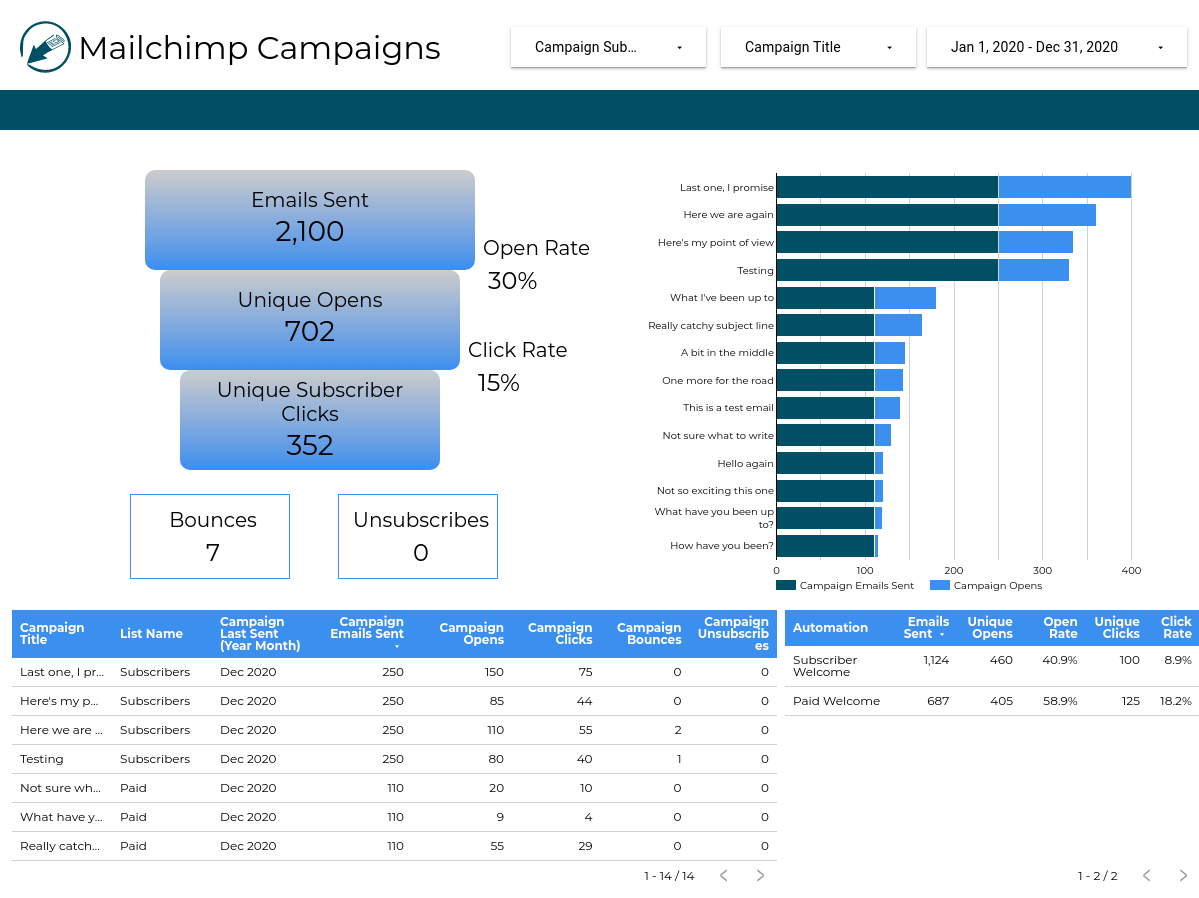Select the Bounces scorecard
This screenshot has width=1199, height=898.
coord(209,536)
